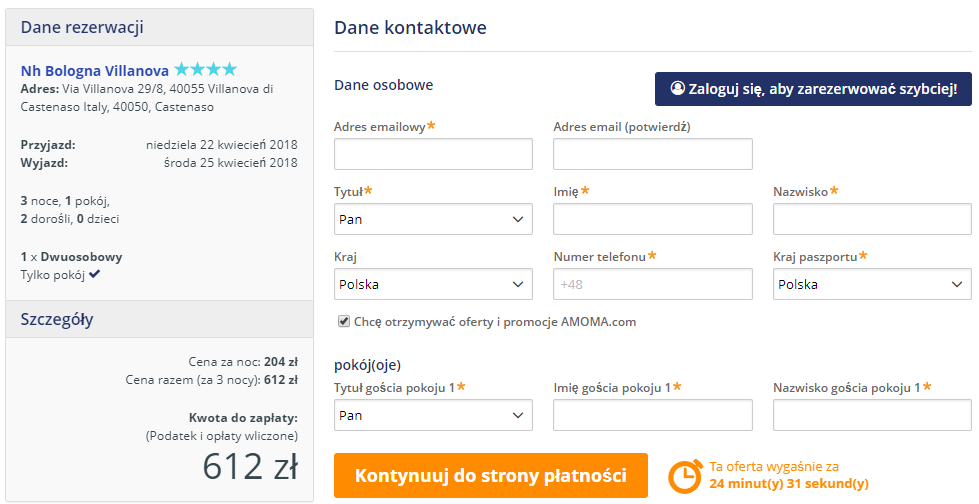Click the offer expiry countdown text

(x=789, y=475)
